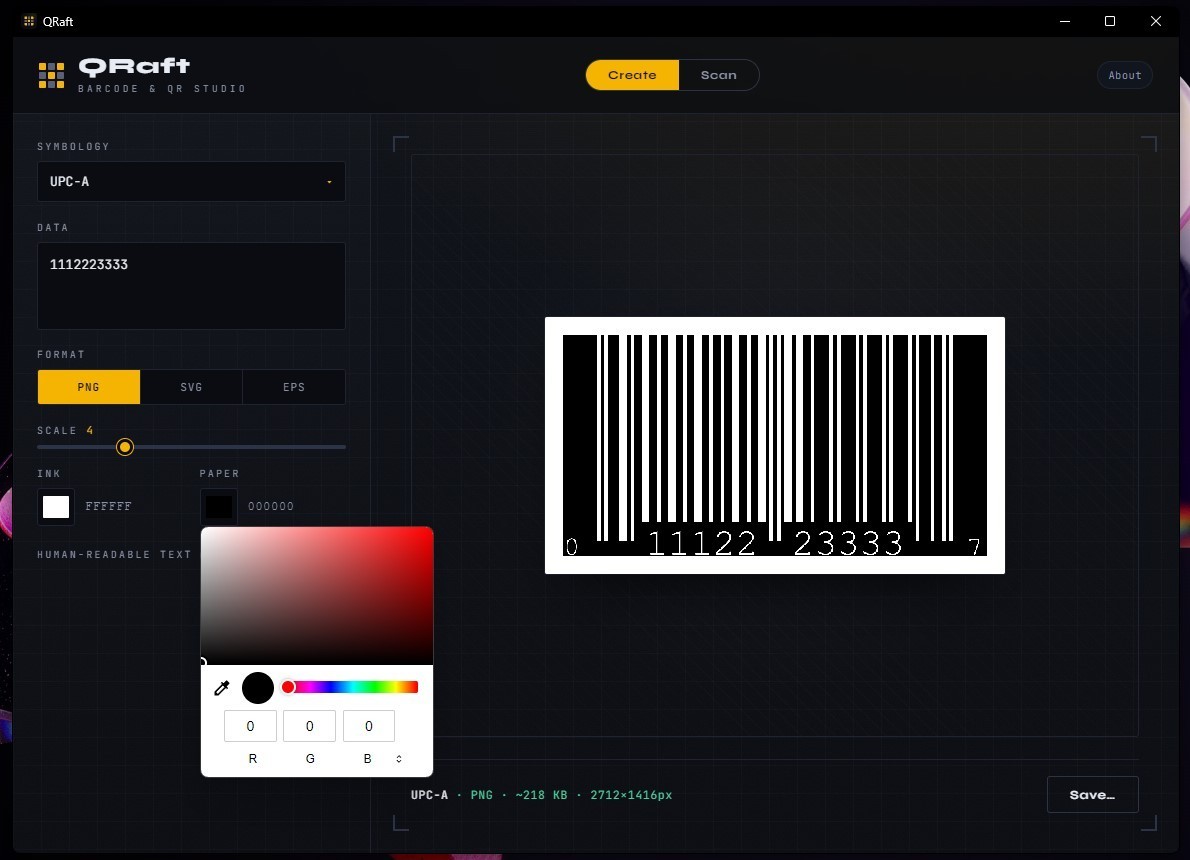
Task: Maximize the QRaft window
Action: tap(1110, 21)
